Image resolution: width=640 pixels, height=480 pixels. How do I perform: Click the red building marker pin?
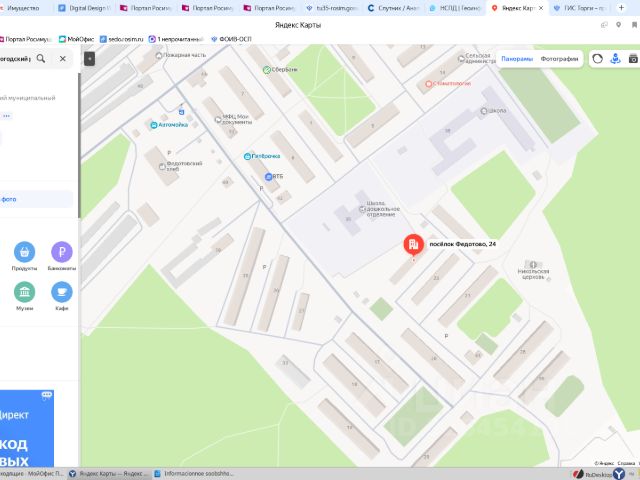pyautogui.click(x=413, y=246)
